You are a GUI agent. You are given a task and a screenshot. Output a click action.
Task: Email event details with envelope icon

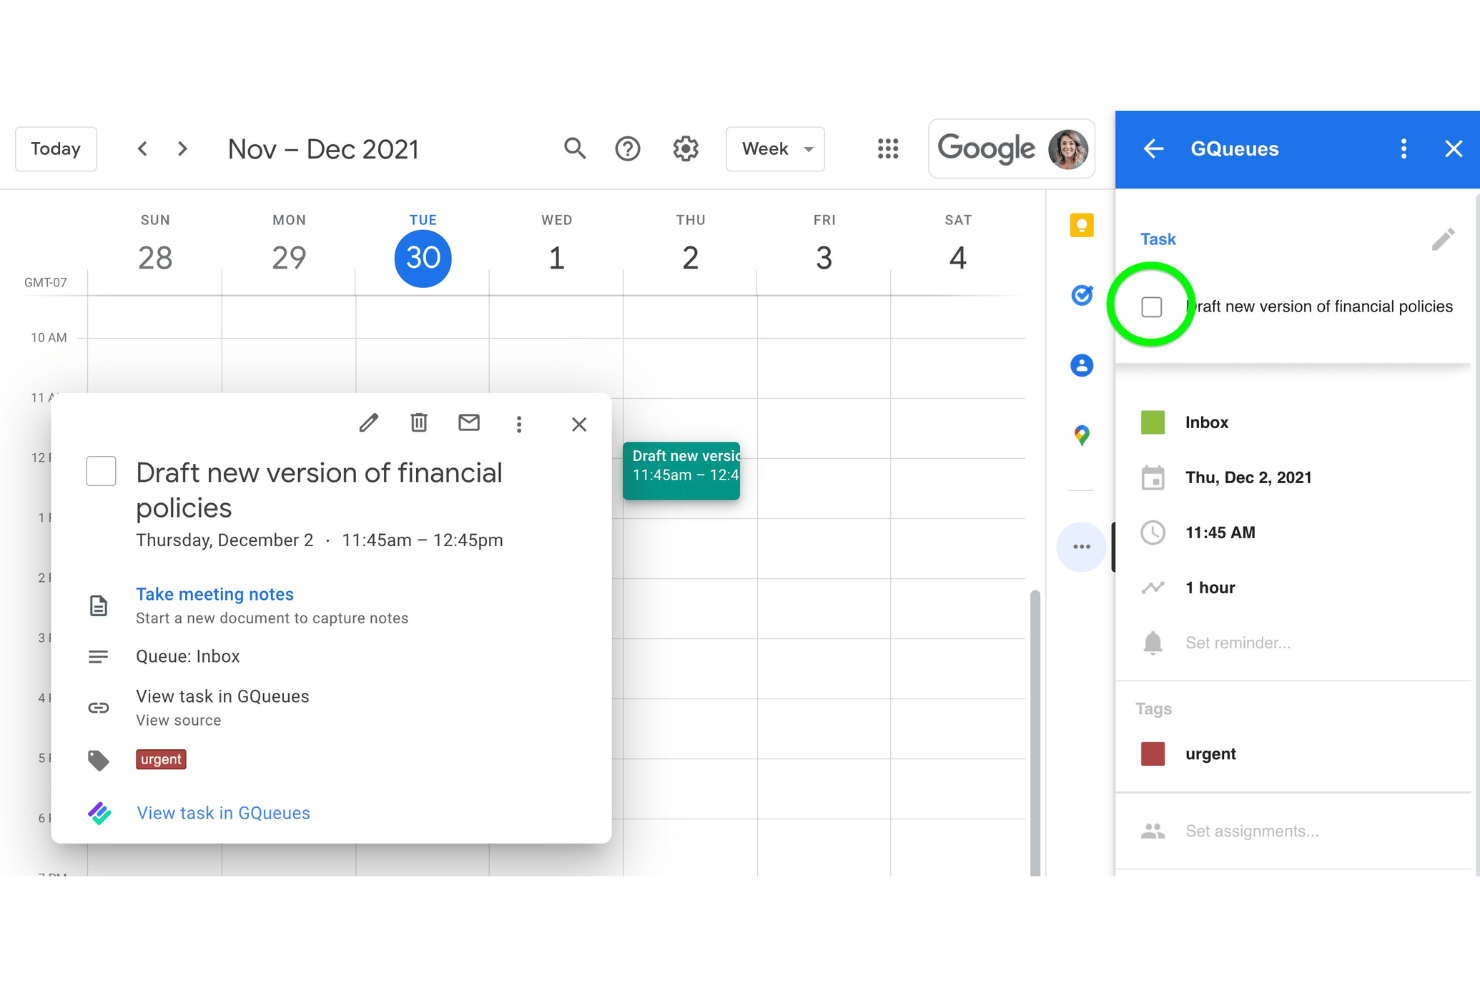tap(469, 423)
